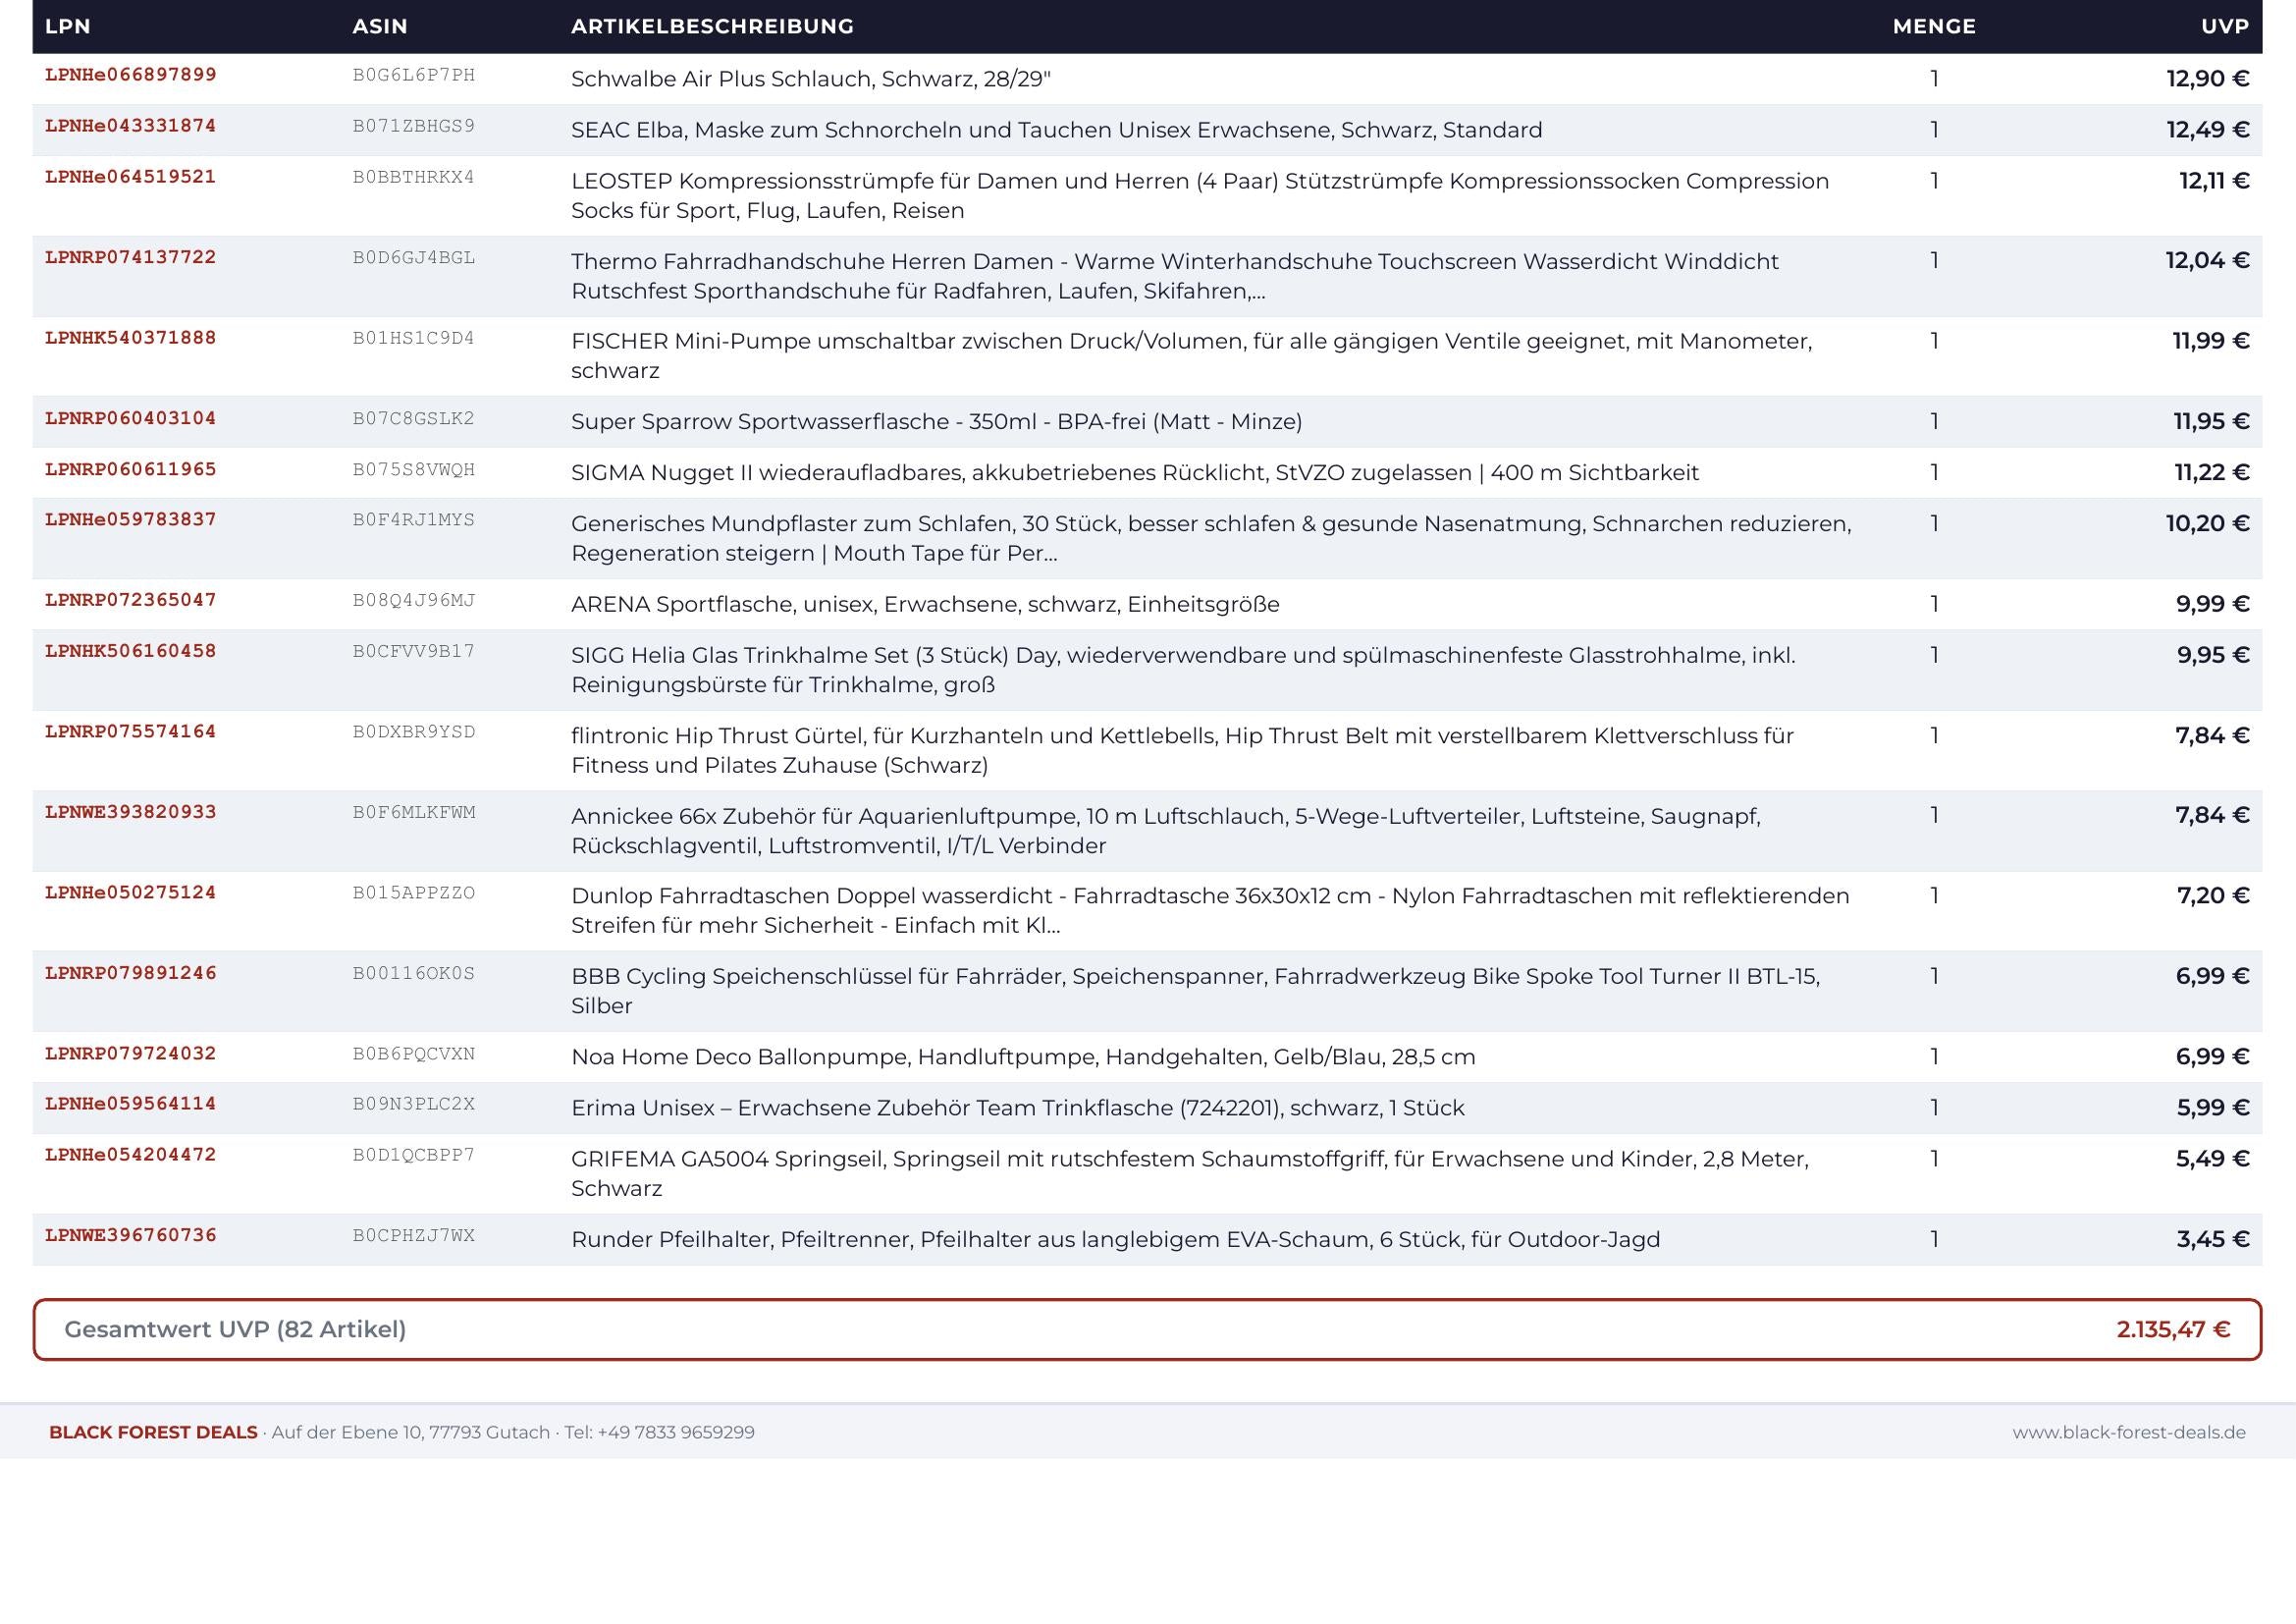Select LPN code LPNRP072365047
The width and height of the screenshot is (2296, 1624).
coord(131,600)
